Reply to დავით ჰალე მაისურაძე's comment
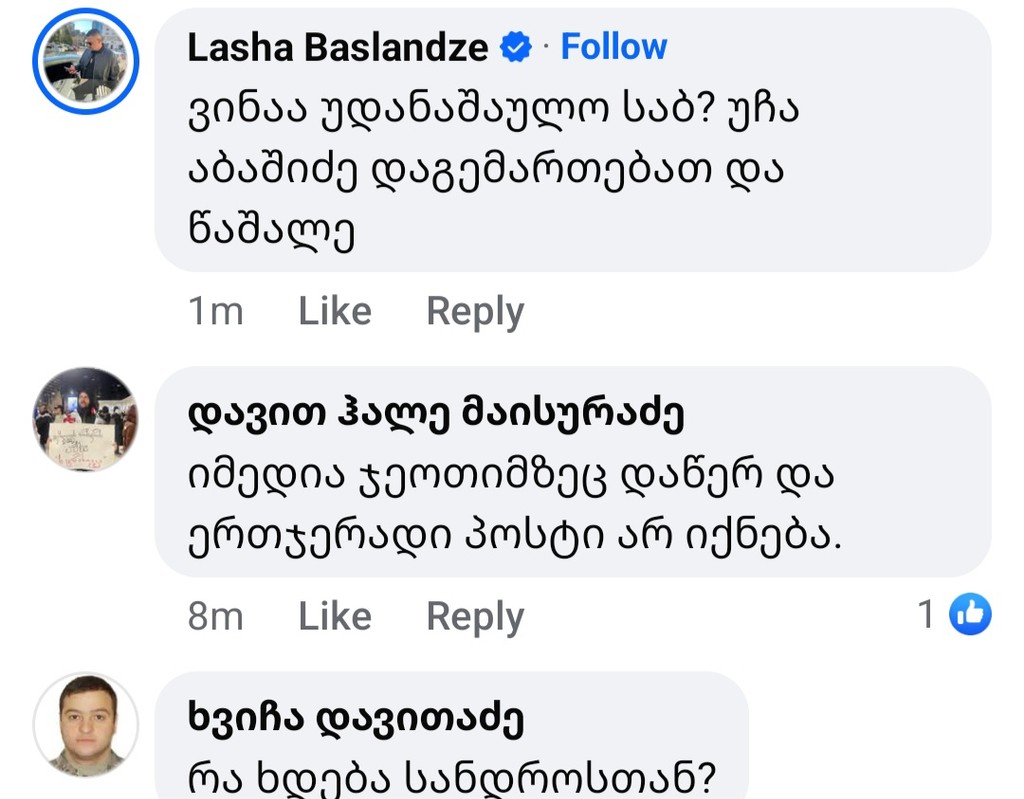1024x799 pixels. (475, 616)
